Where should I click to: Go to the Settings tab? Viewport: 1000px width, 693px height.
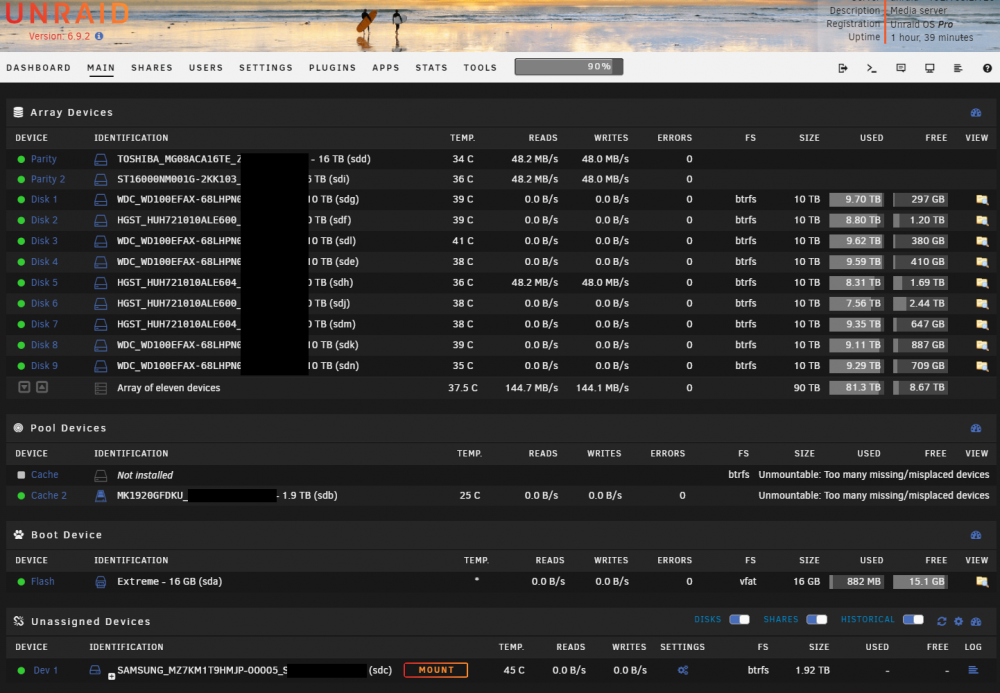point(266,68)
